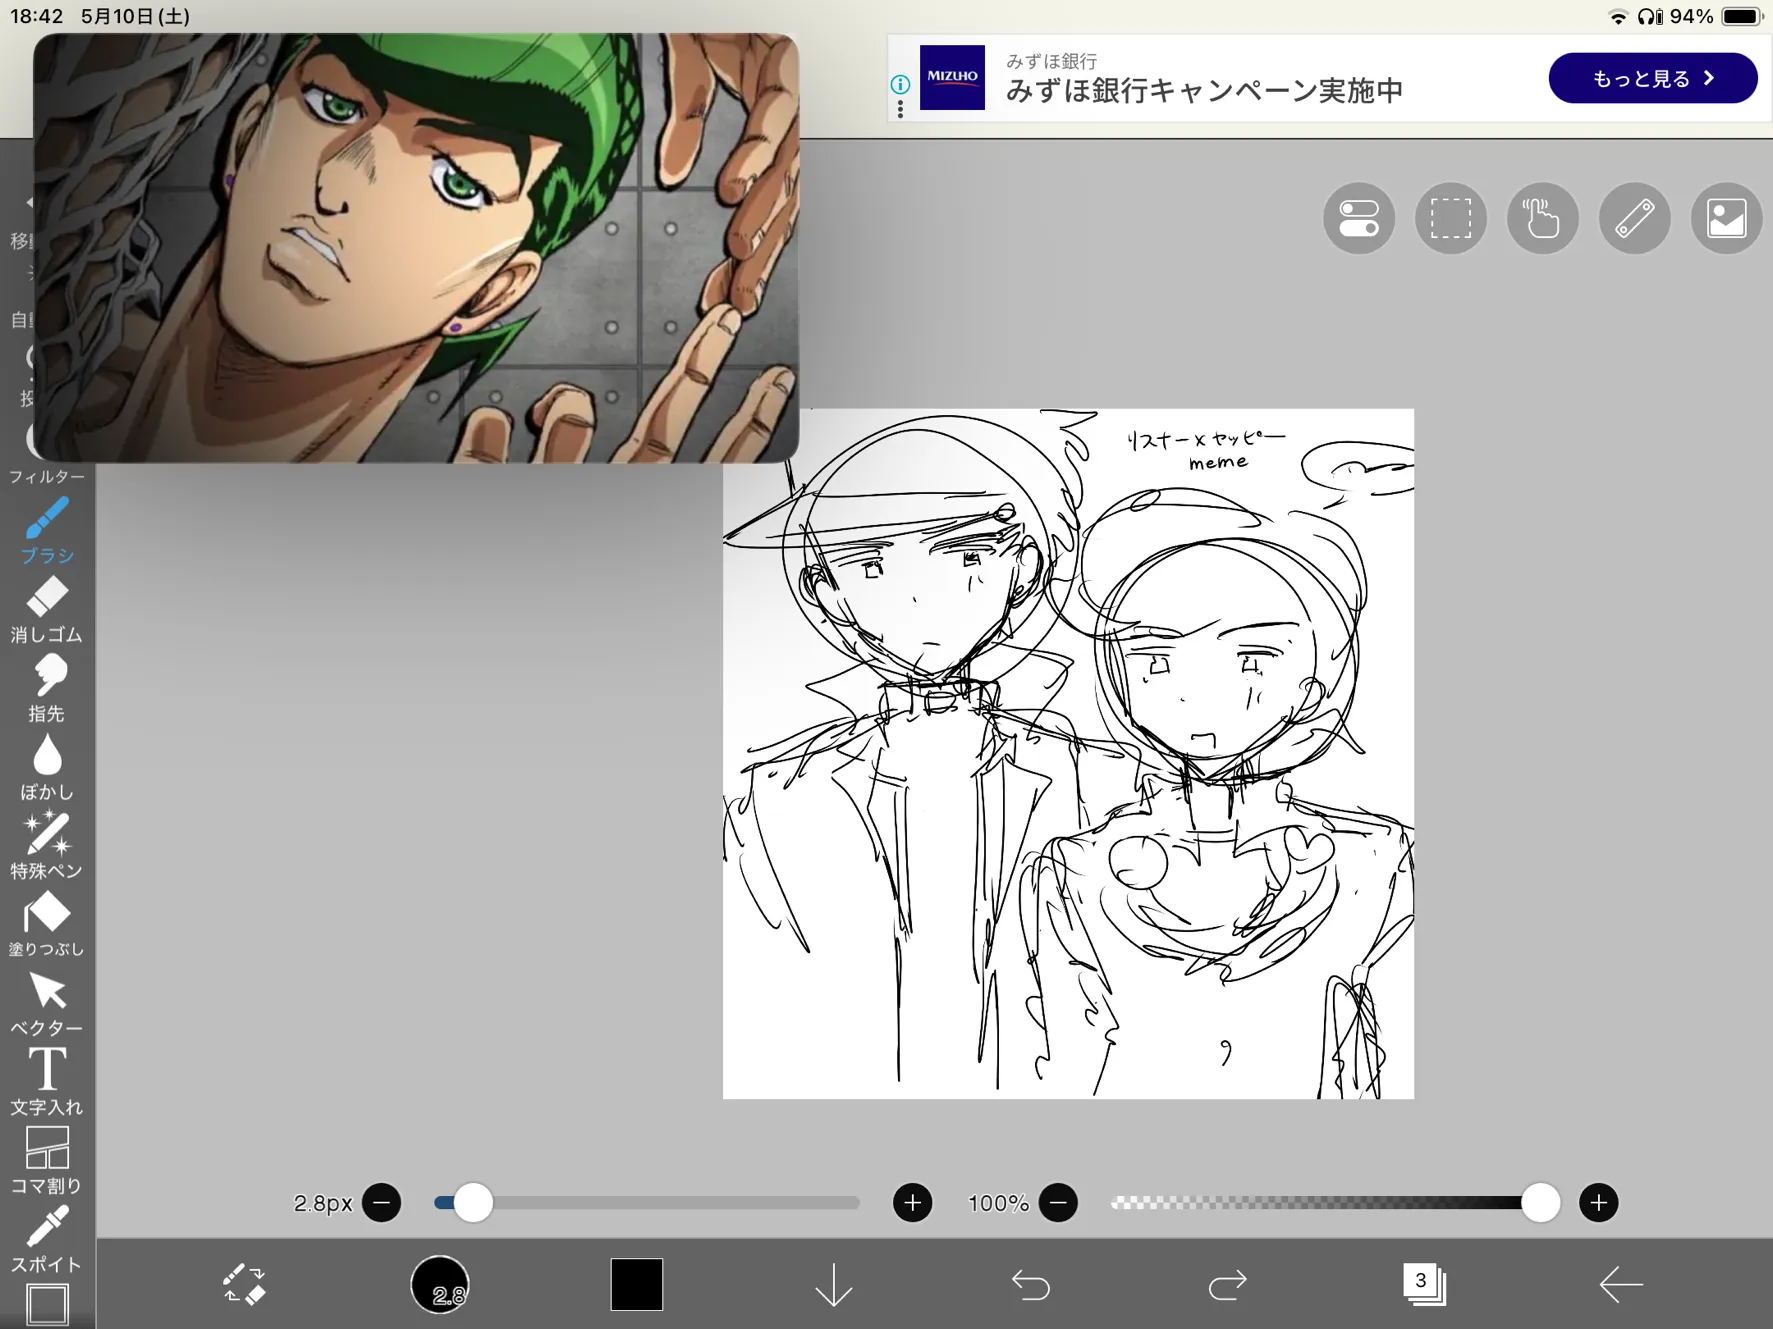Undo the last stroke

click(x=1031, y=1284)
